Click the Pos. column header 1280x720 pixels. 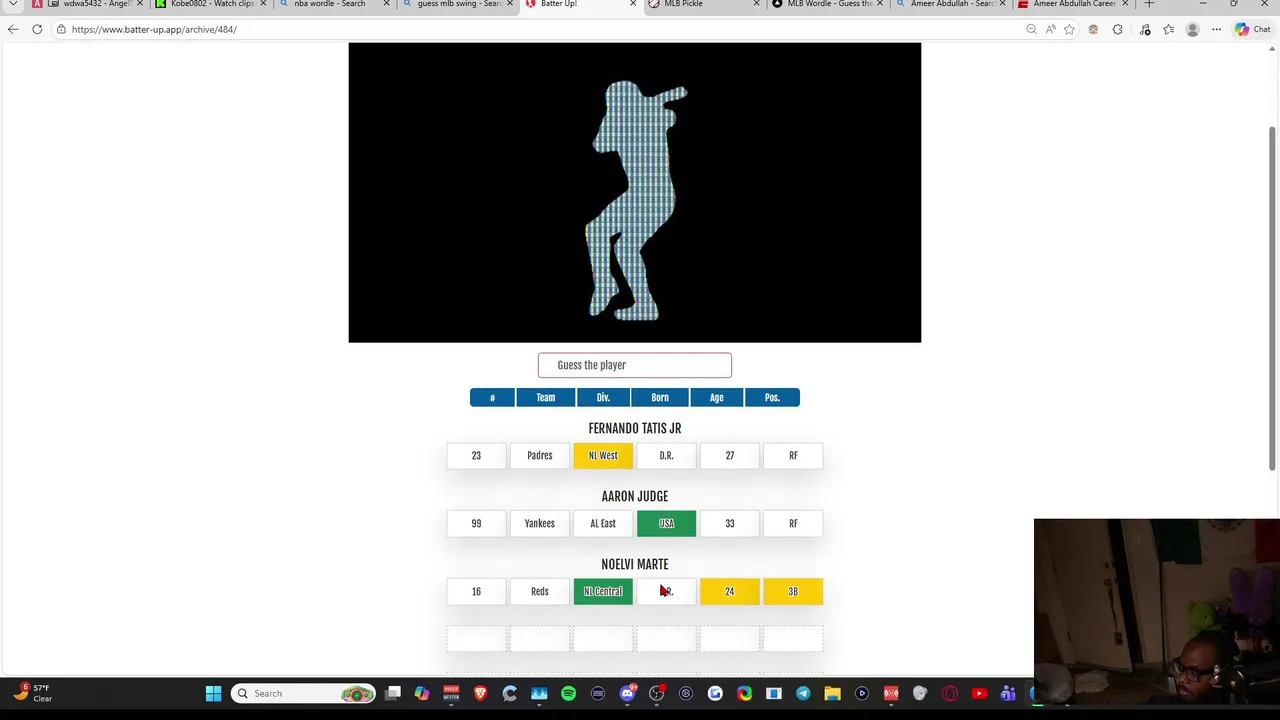click(x=772, y=398)
